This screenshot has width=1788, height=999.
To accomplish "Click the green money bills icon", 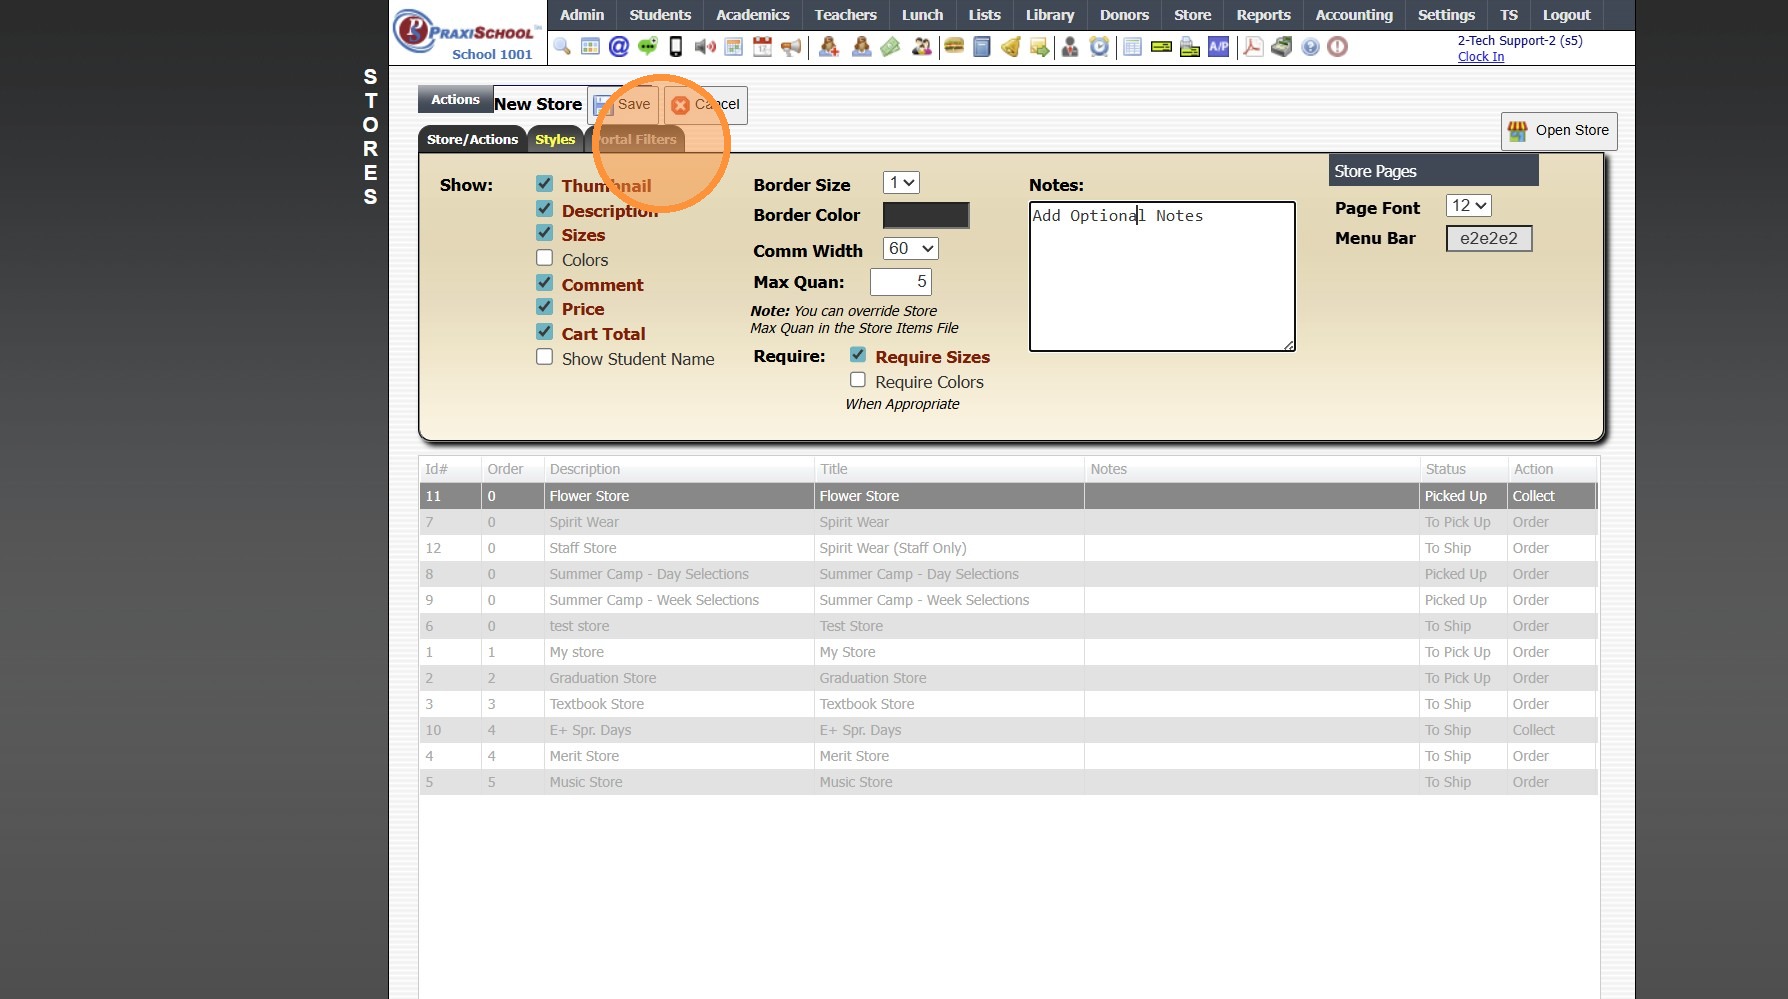I will pyautogui.click(x=890, y=46).
